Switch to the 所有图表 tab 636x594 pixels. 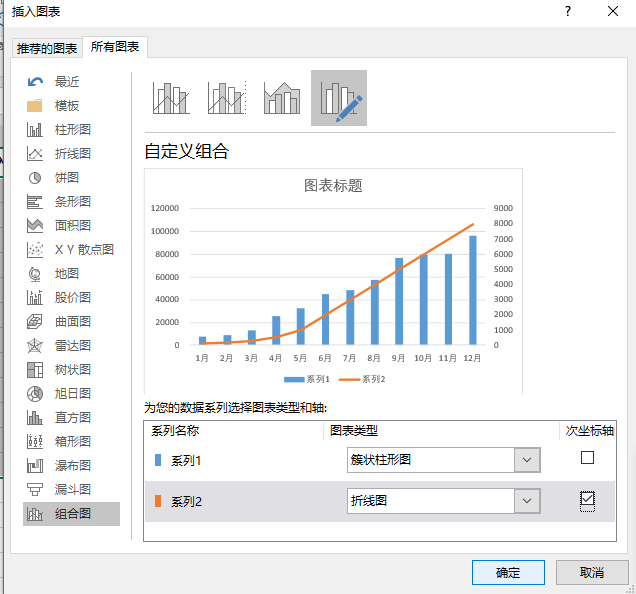pos(115,47)
